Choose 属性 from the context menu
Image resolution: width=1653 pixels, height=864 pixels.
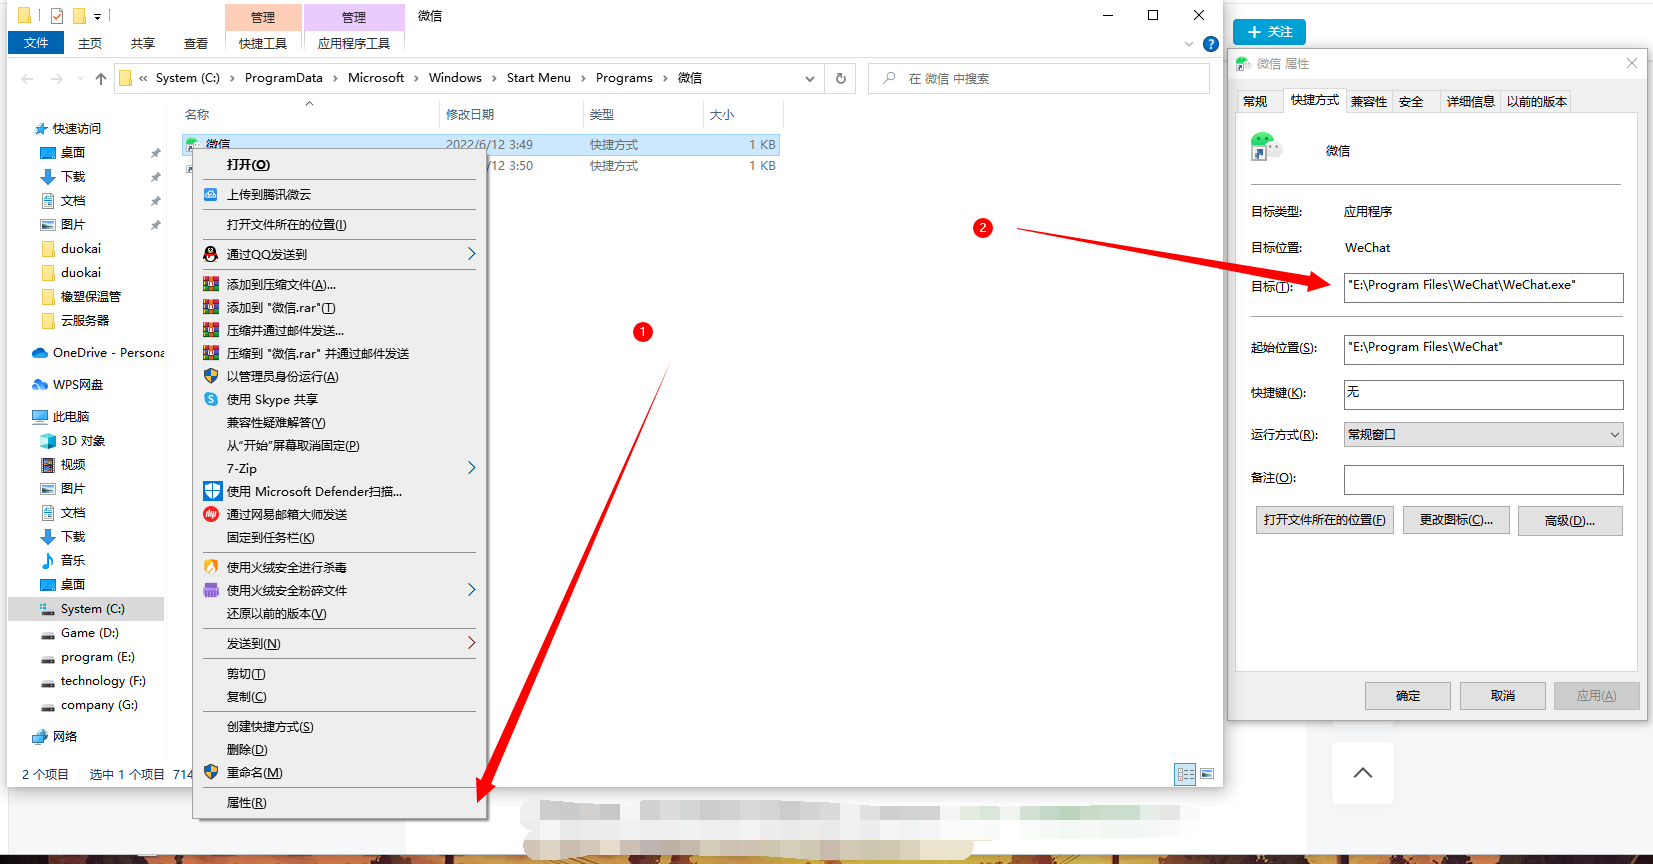point(247,803)
